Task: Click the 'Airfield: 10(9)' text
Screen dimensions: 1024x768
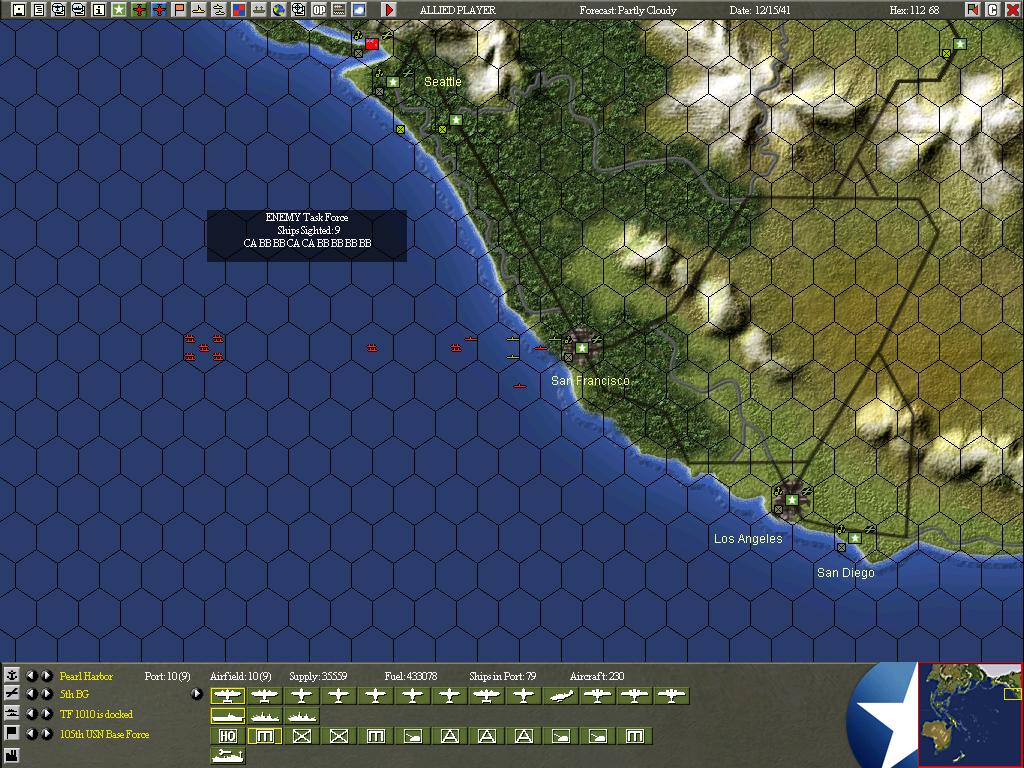Action: (x=240, y=676)
